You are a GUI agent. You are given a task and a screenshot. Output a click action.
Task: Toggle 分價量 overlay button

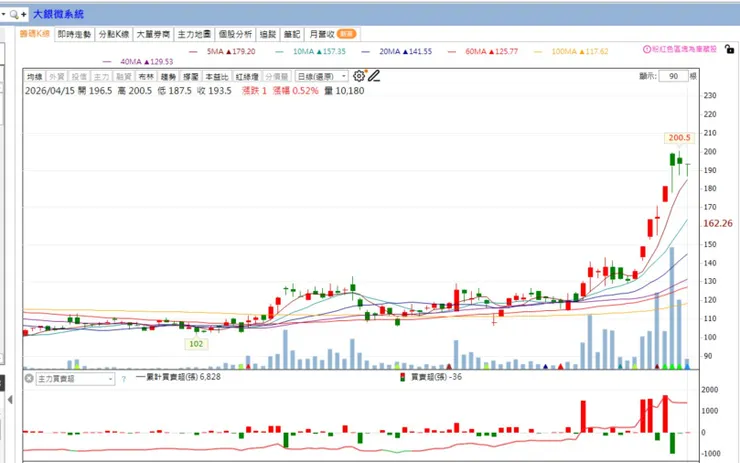[277, 76]
